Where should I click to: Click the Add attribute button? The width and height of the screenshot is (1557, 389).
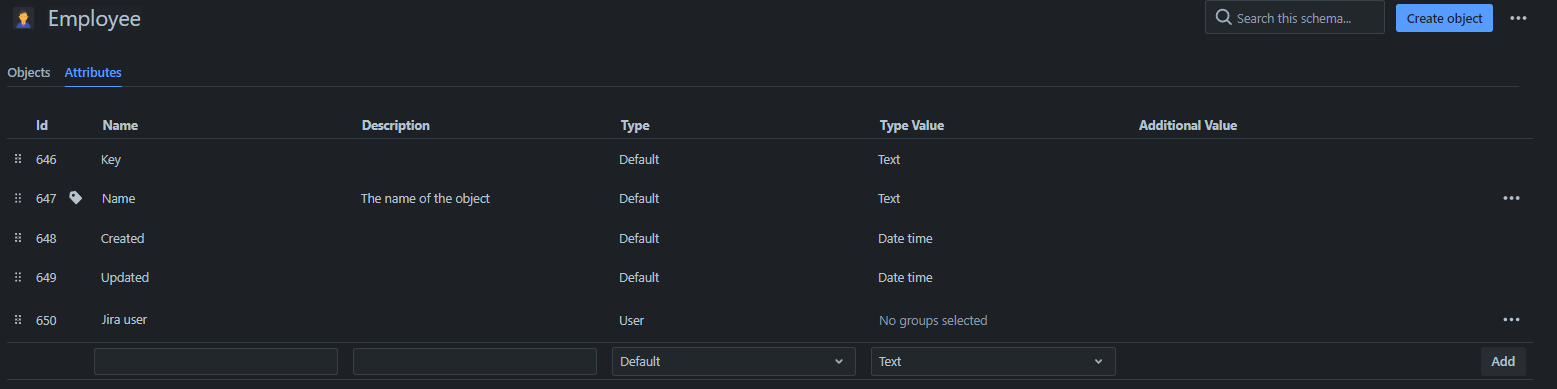click(1503, 361)
